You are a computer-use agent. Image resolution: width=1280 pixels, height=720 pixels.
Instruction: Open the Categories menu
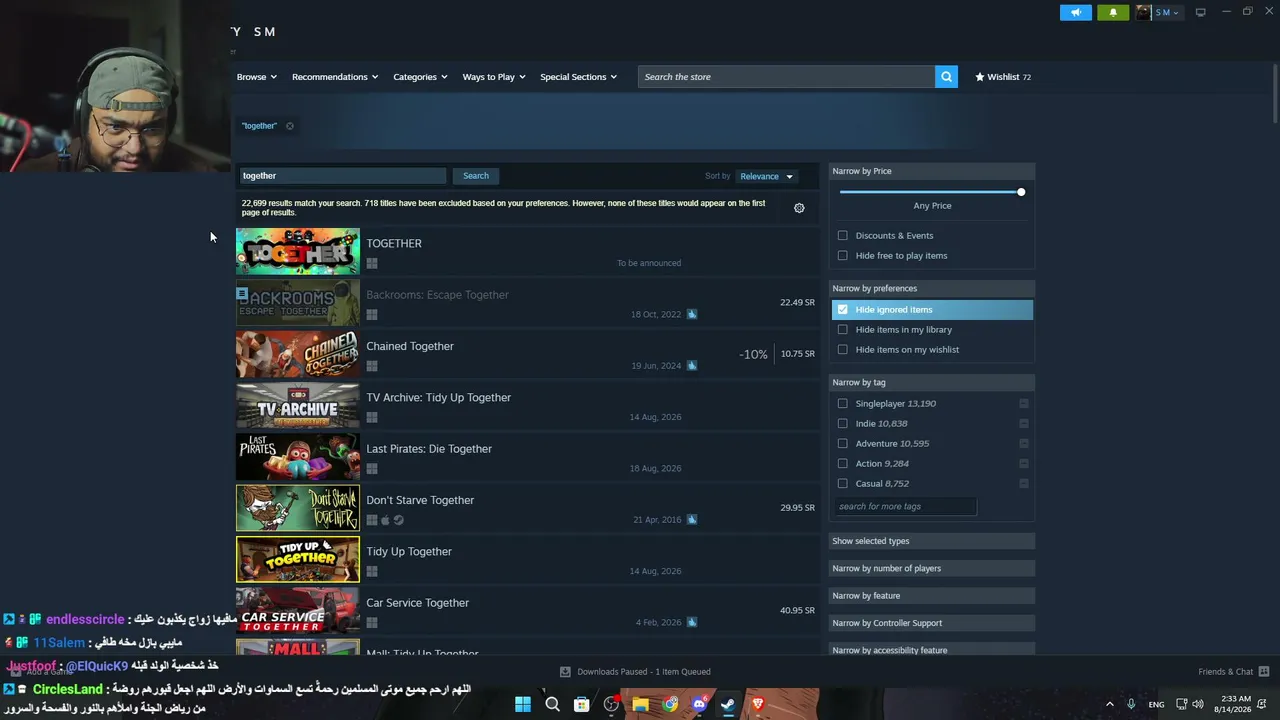tap(420, 77)
